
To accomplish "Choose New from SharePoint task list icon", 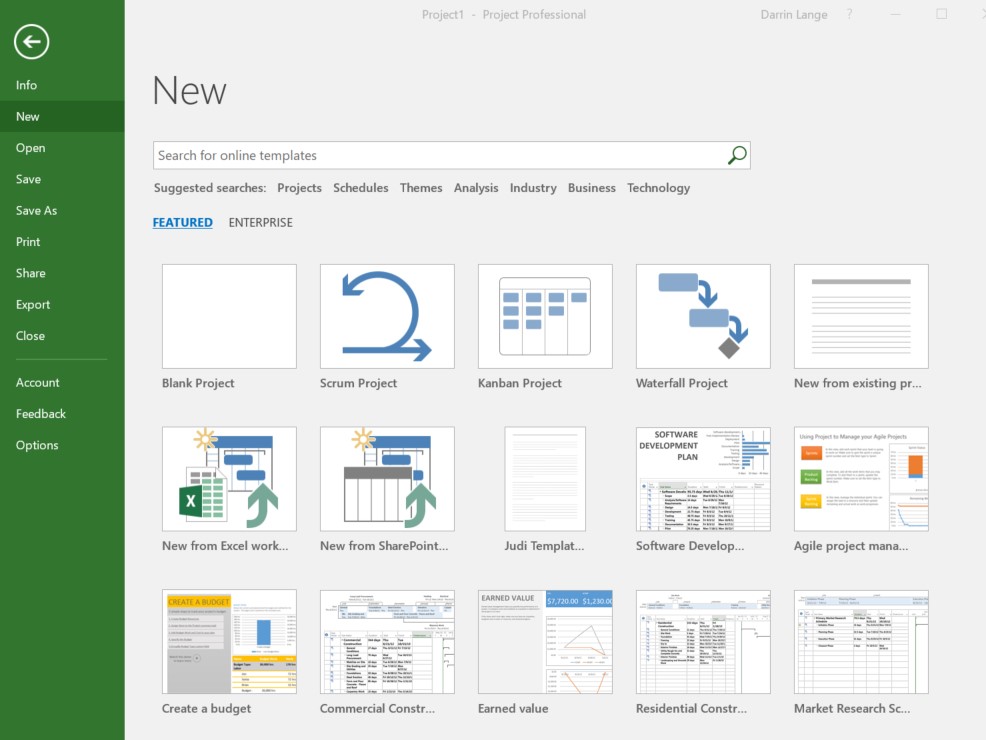I will tap(387, 479).
